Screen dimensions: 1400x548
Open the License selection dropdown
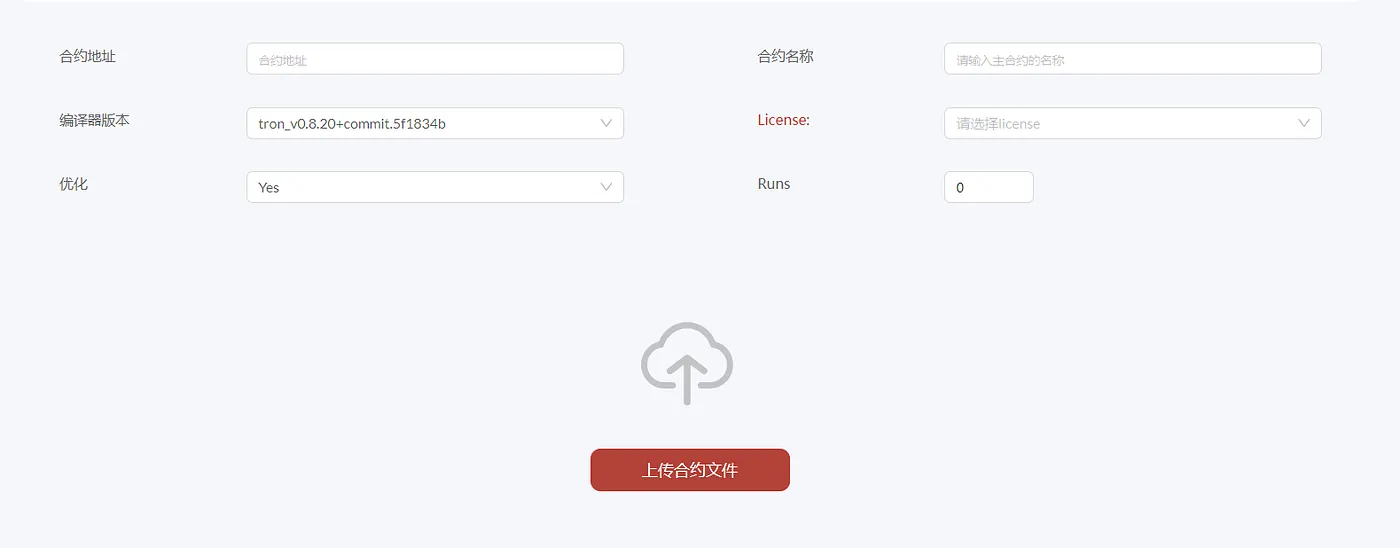pyautogui.click(x=1132, y=123)
